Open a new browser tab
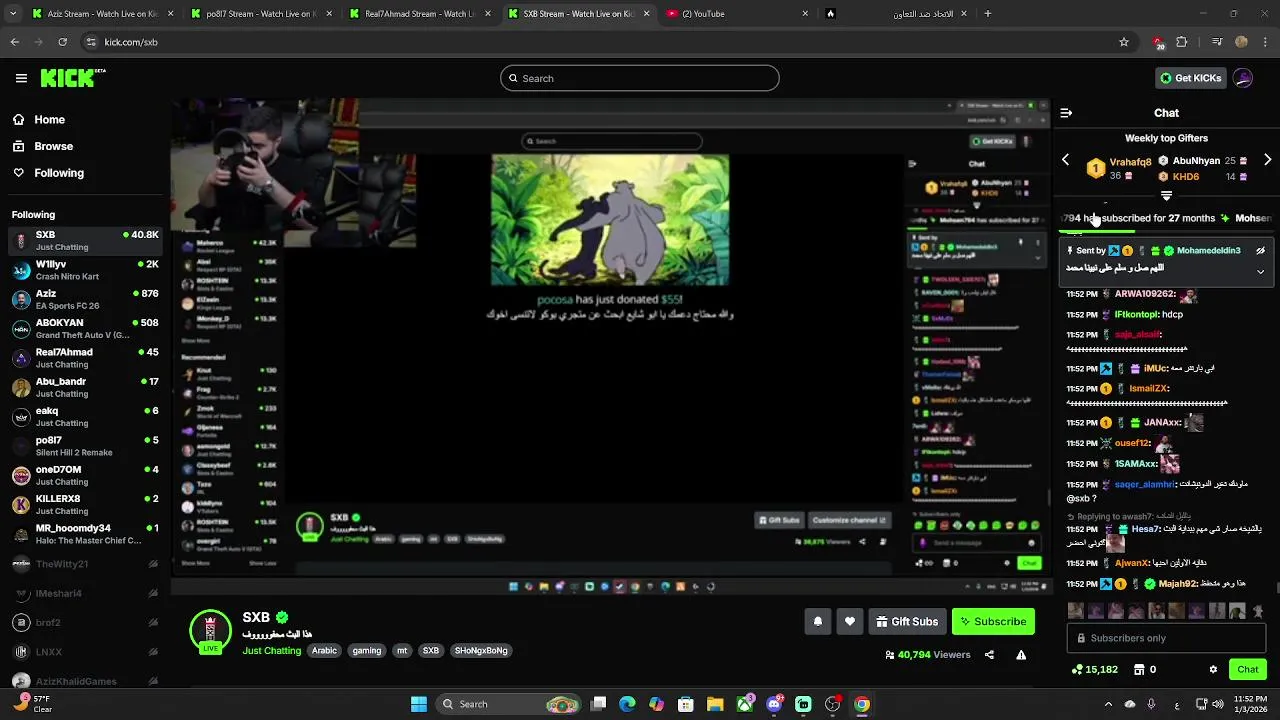 click(x=987, y=14)
